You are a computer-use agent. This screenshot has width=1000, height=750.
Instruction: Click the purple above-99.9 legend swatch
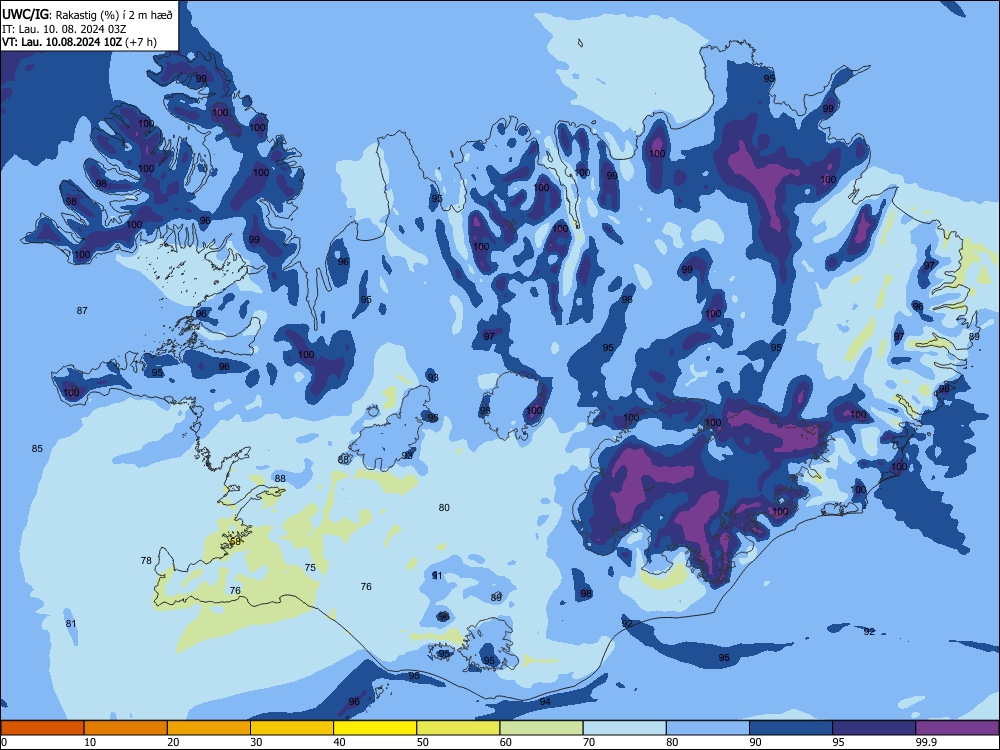pos(957,728)
